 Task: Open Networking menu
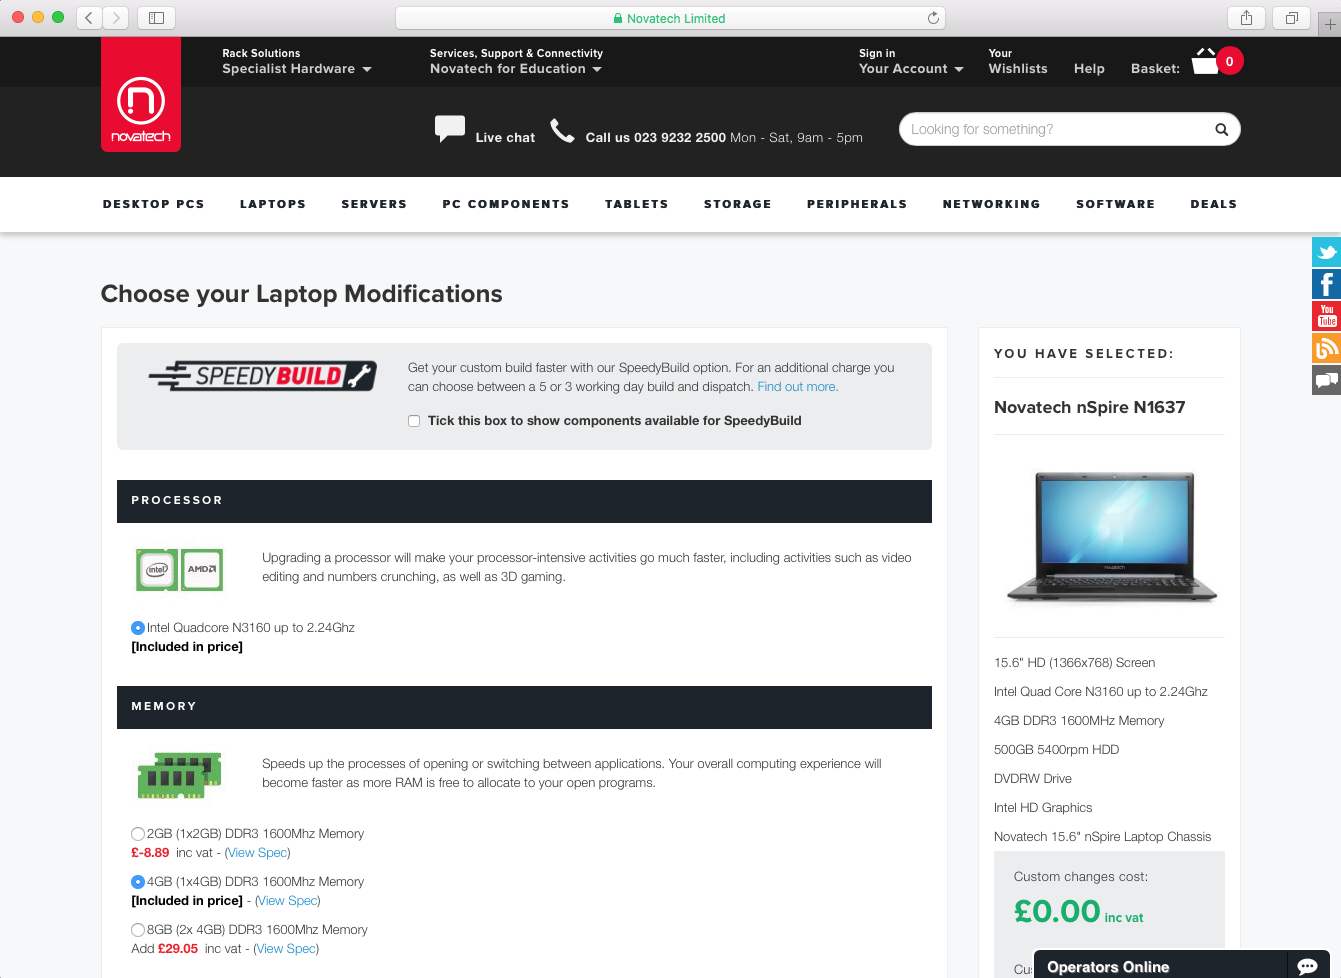992,204
